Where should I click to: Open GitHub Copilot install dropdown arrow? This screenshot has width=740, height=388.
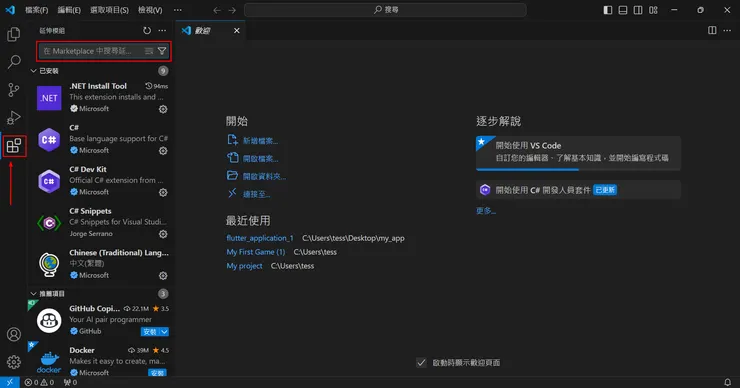pyautogui.click(x=164, y=332)
